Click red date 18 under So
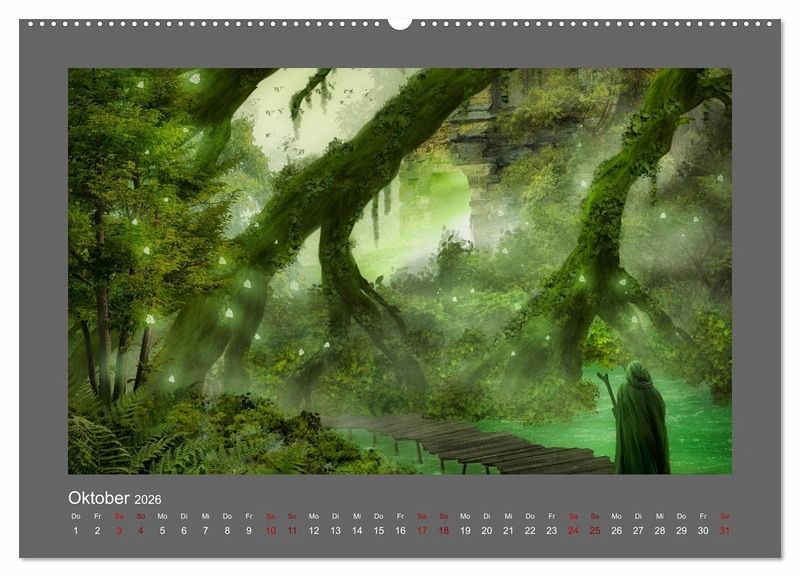This screenshot has width=800, height=577. tap(443, 531)
